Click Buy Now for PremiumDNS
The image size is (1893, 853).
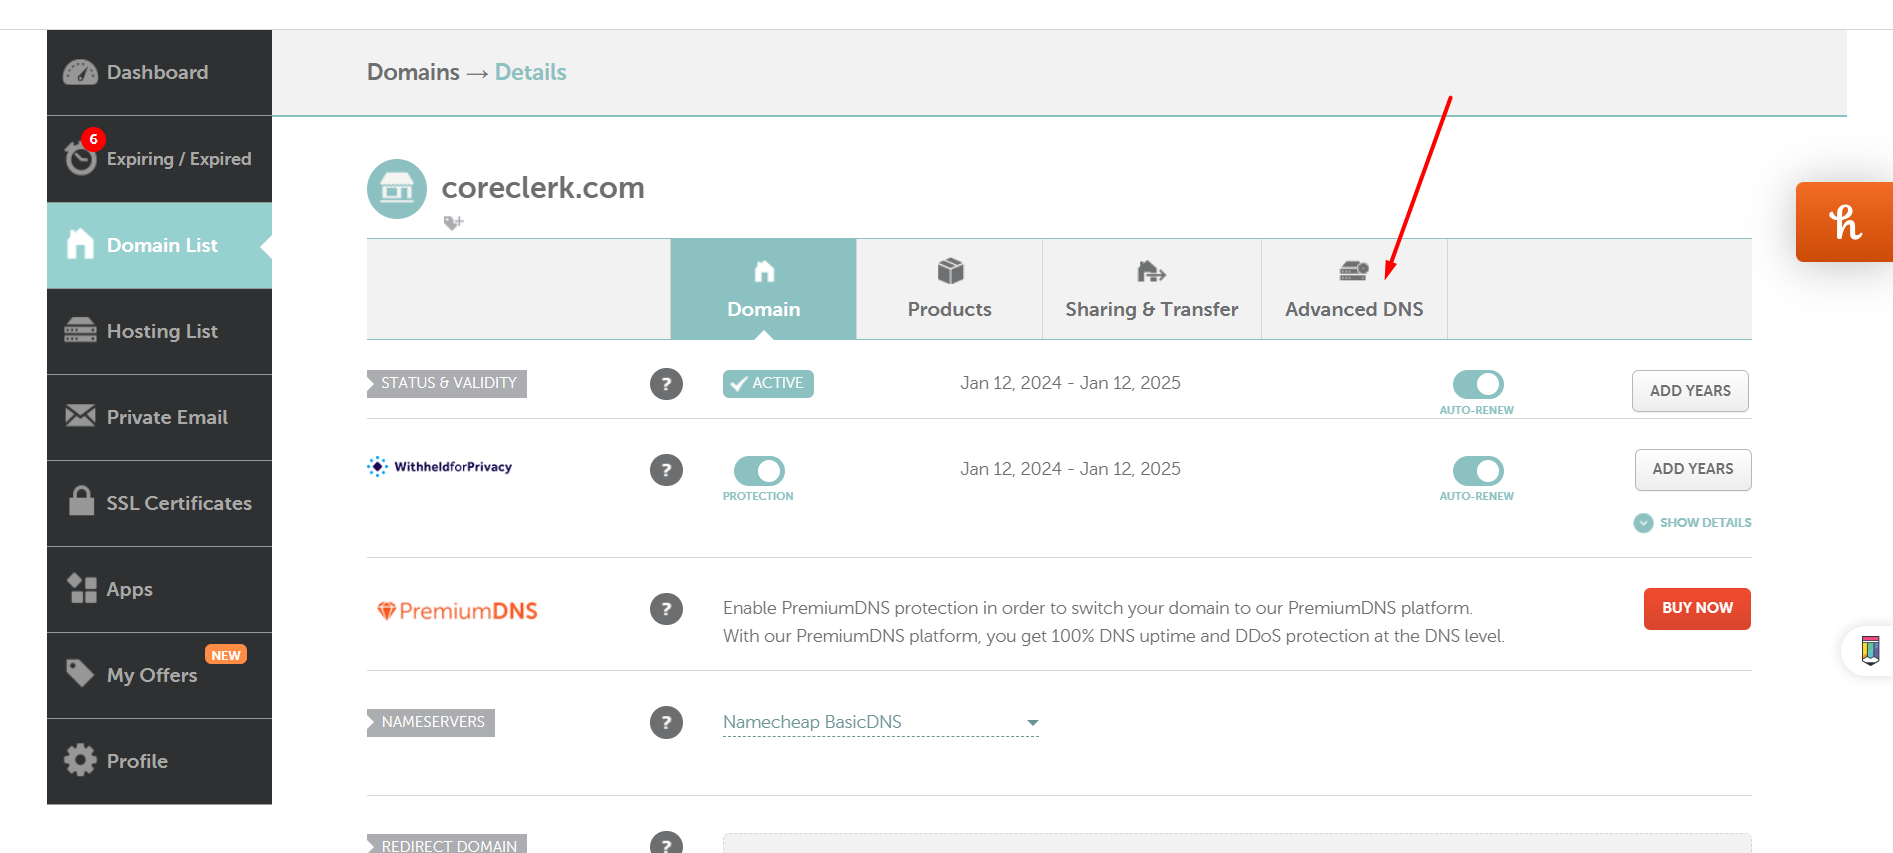pos(1697,608)
